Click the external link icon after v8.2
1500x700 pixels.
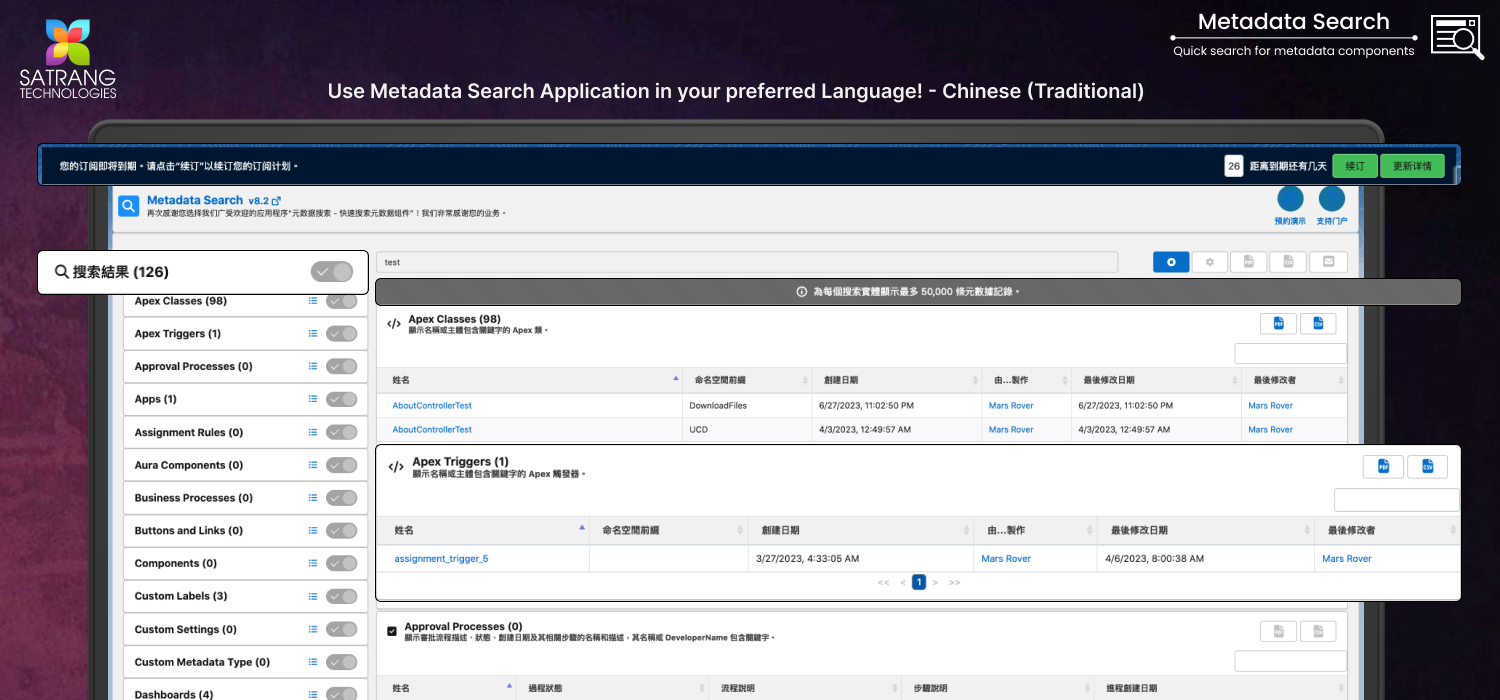pyautogui.click(x=276, y=201)
